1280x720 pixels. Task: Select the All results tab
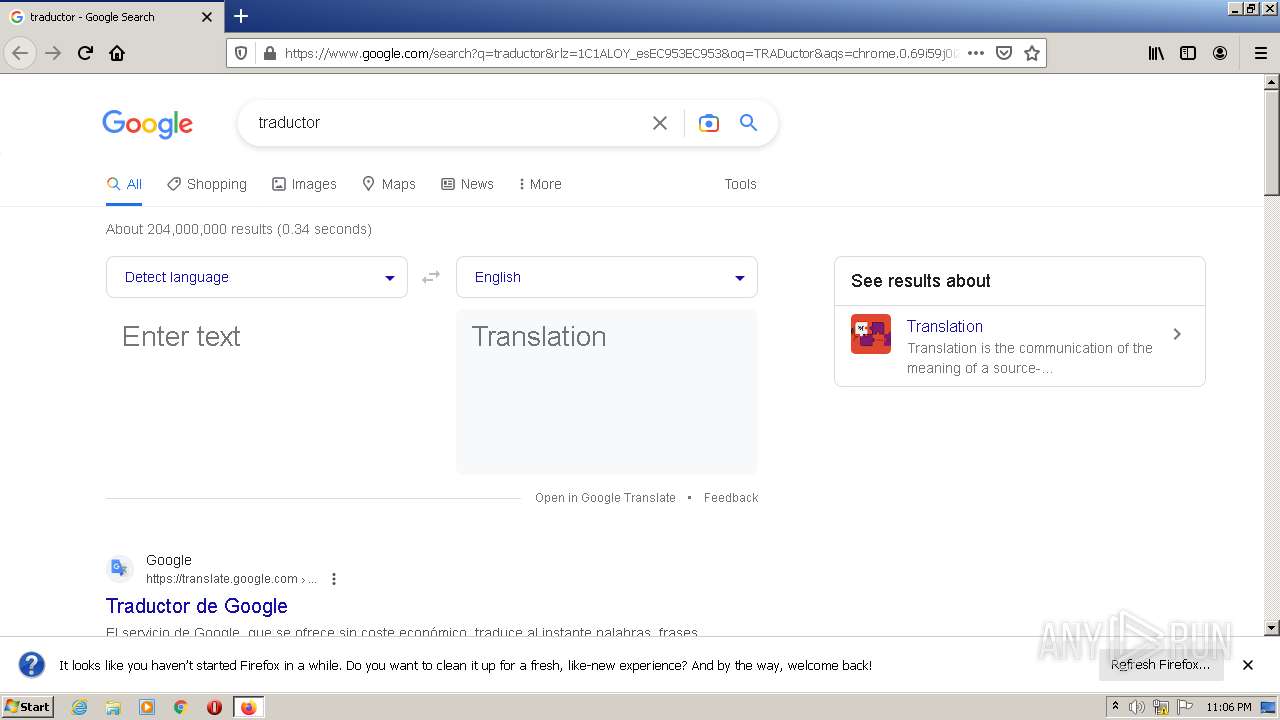pos(125,184)
